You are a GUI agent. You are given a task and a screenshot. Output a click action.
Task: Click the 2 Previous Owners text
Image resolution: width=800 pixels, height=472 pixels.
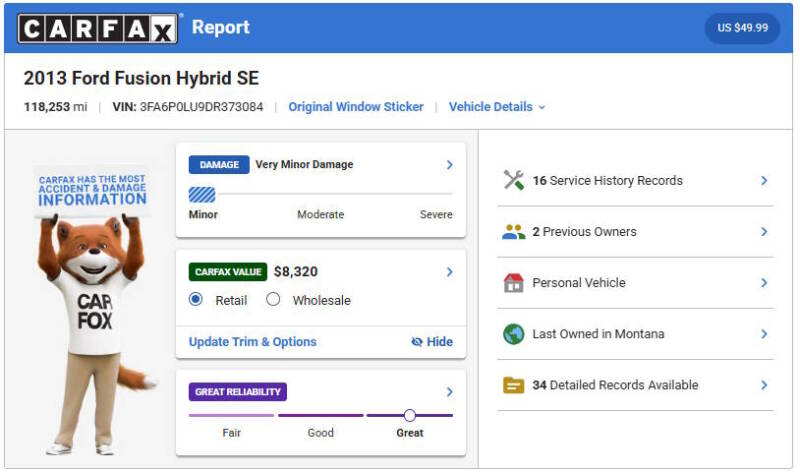point(585,232)
